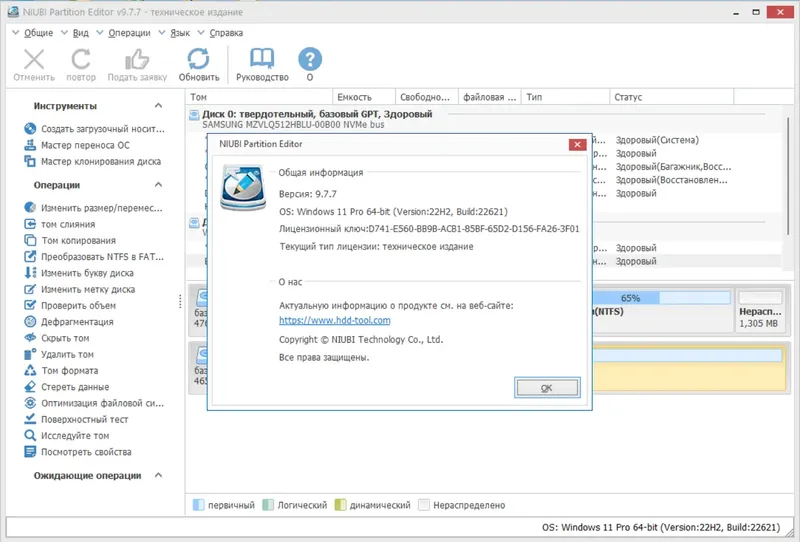800x542 pixels.
Task: Choose Изменить букву диска
Action: [x=79, y=273]
